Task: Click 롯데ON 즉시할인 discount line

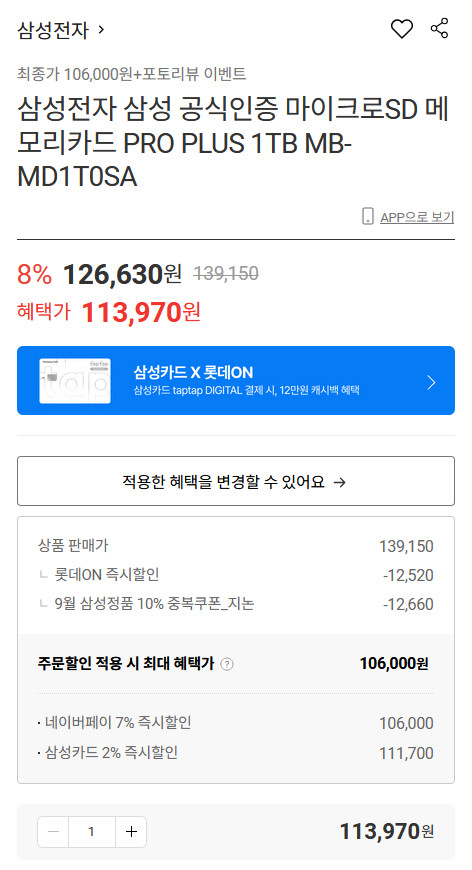Action: [236, 574]
